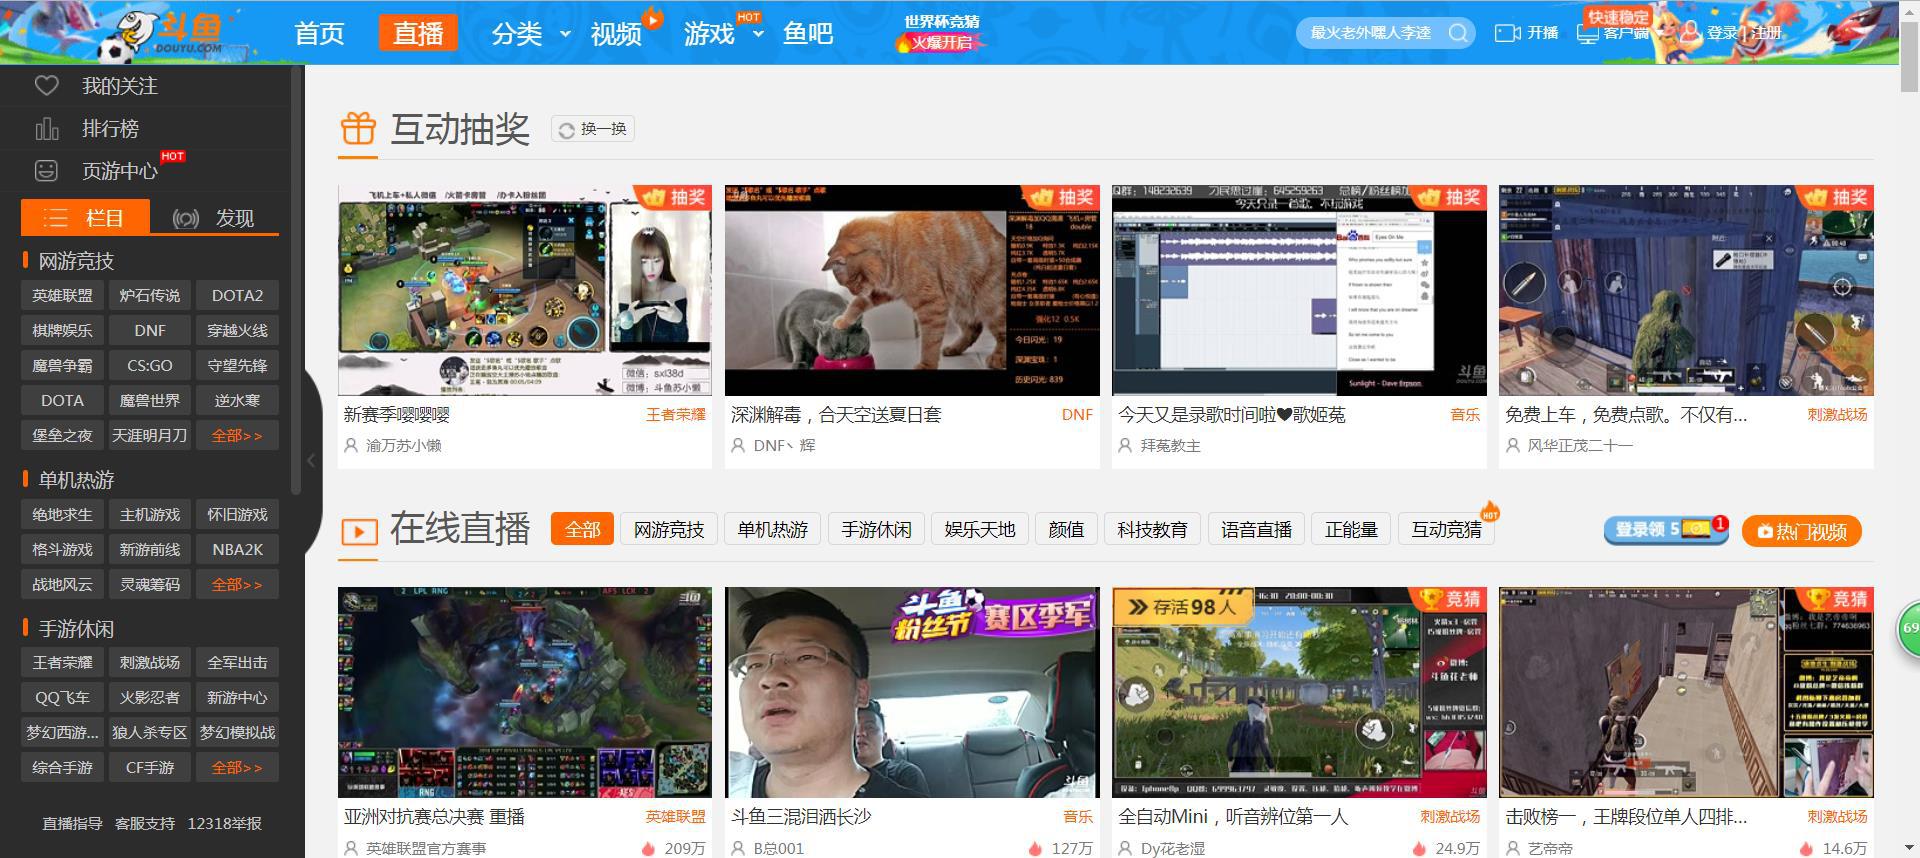Select the 语音直播 filter tab
Image resolution: width=1920 pixels, height=858 pixels.
pyautogui.click(x=1257, y=530)
